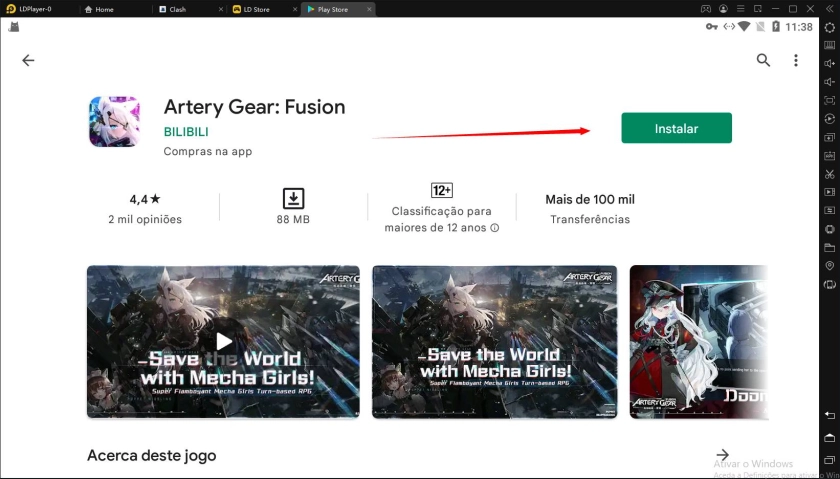Expand Acerca deste jogo arrow
Screen dimensions: 840x479
coord(723,455)
